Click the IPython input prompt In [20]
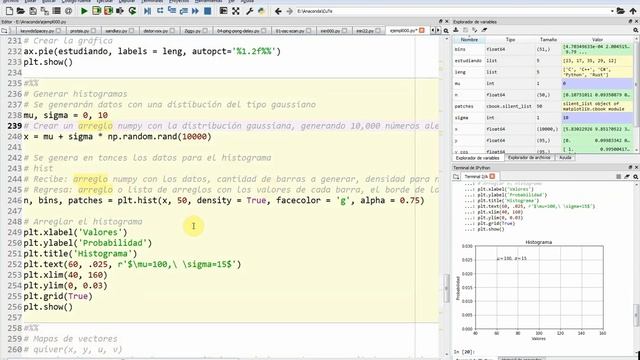The height and width of the screenshot is (360, 640). click(464, 351)
